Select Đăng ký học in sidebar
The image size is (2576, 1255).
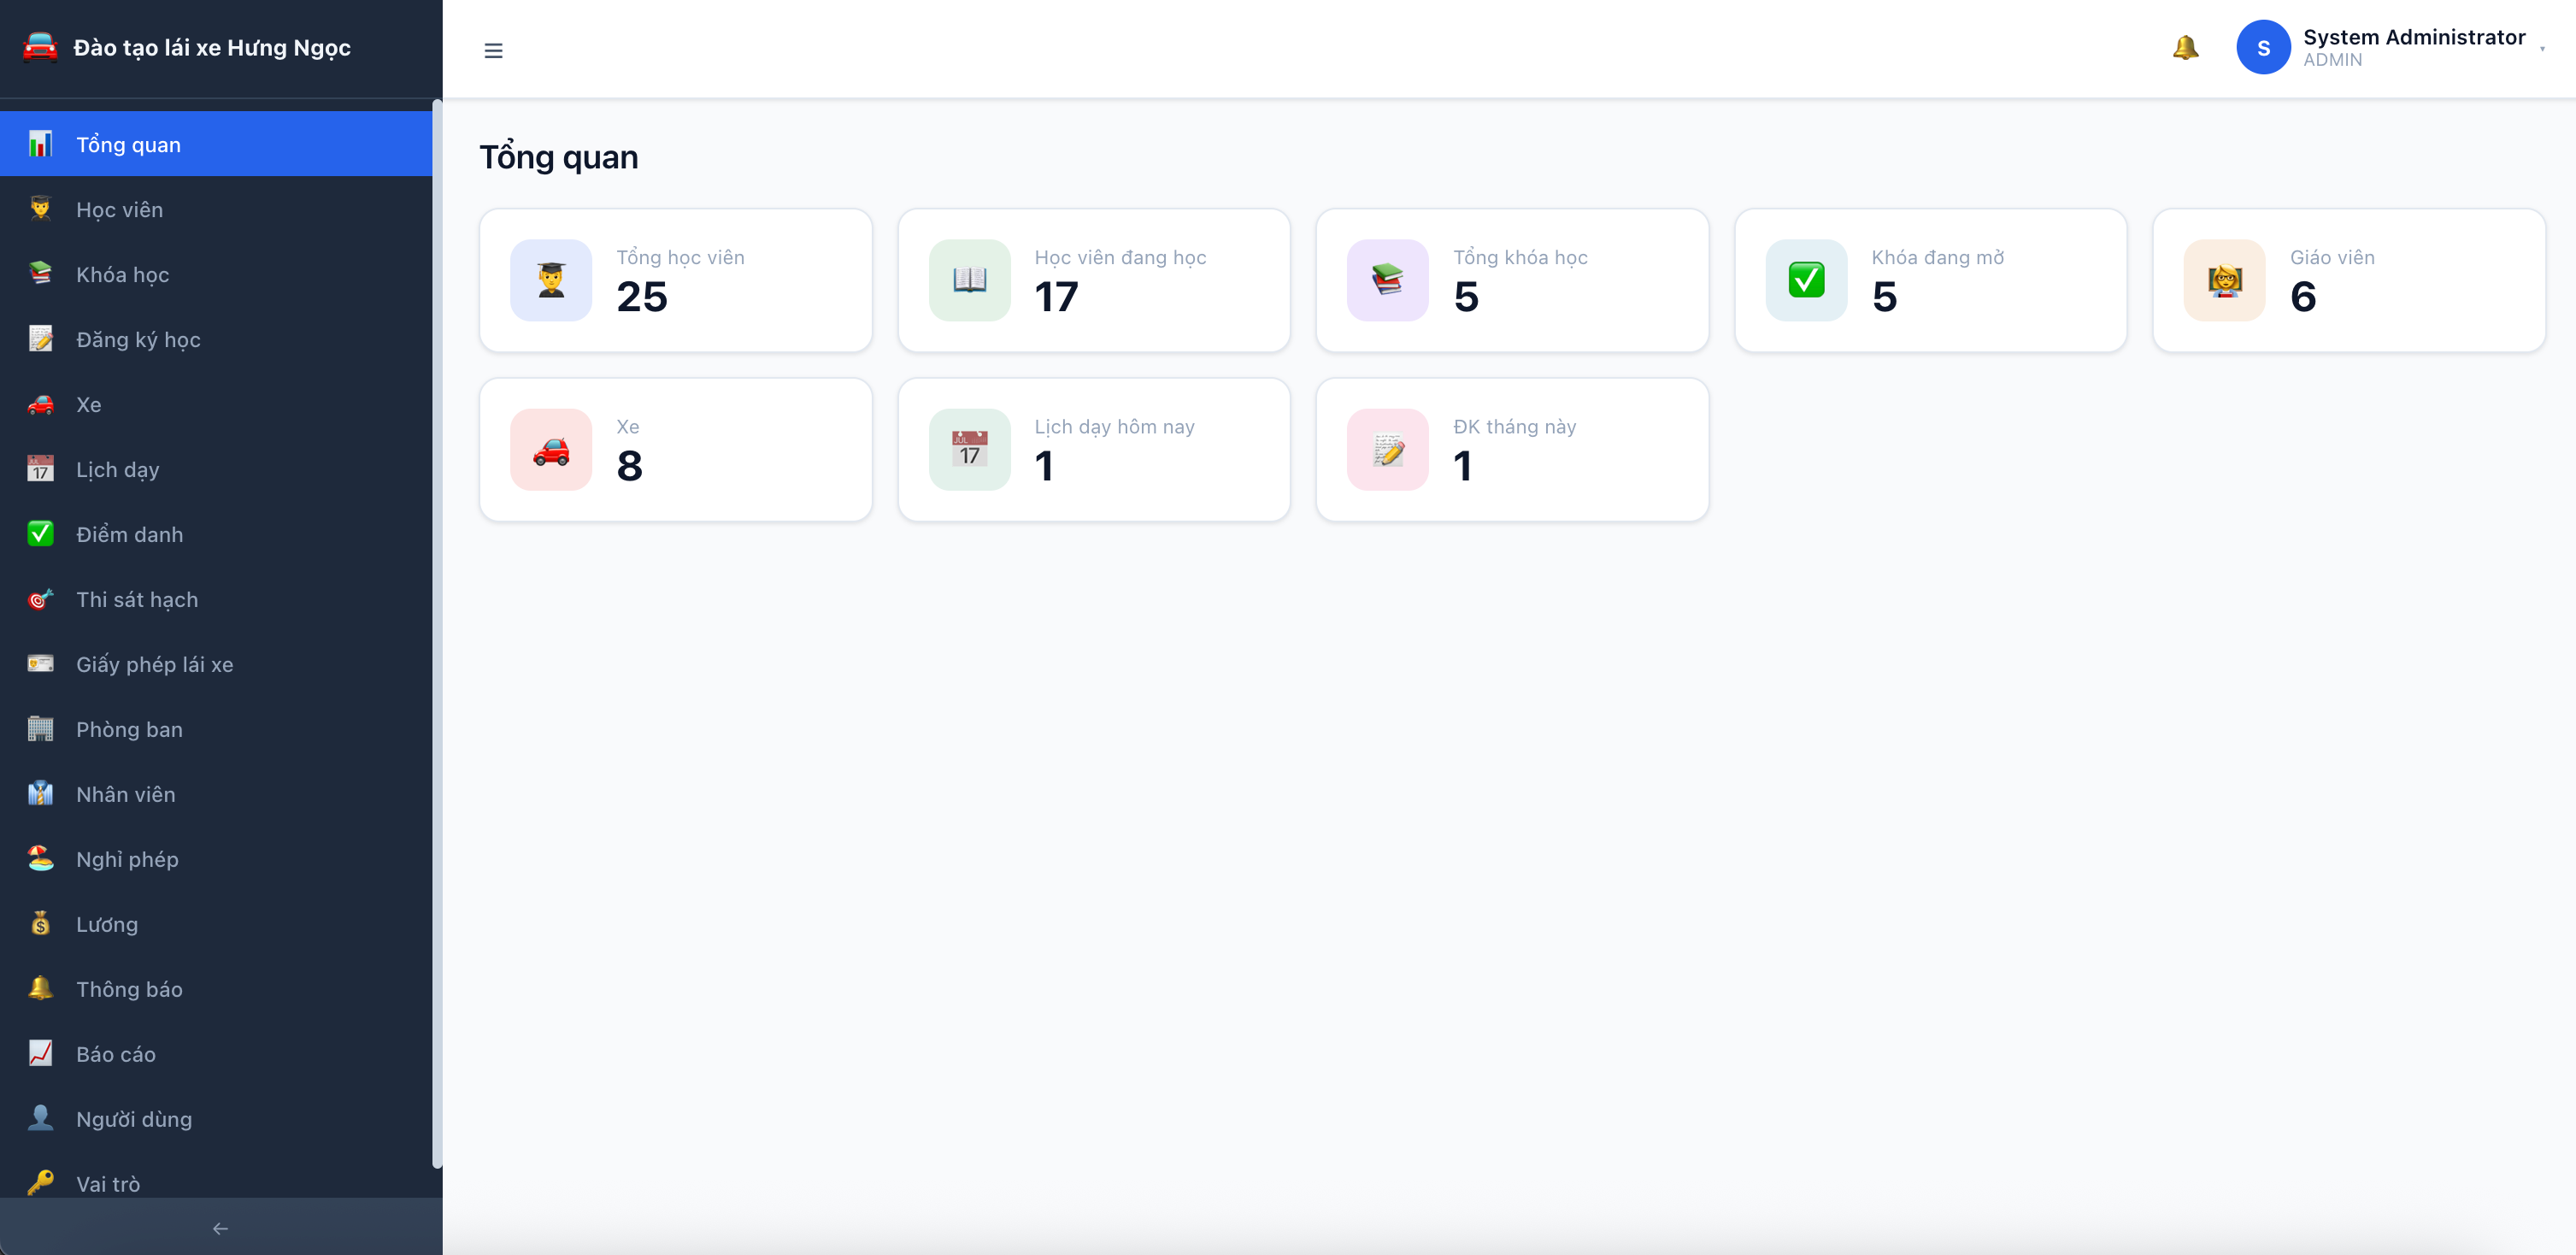(x=216, y=339)
